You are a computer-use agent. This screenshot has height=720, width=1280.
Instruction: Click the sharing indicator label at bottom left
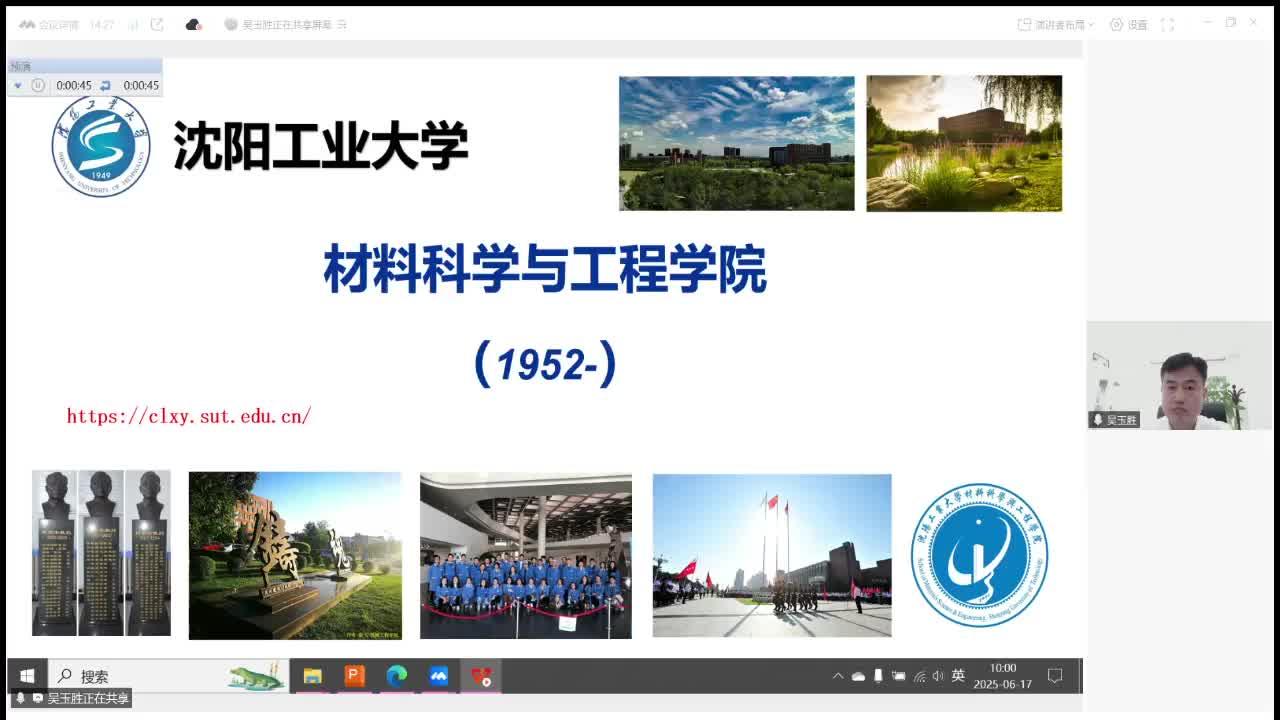[70, 698]
